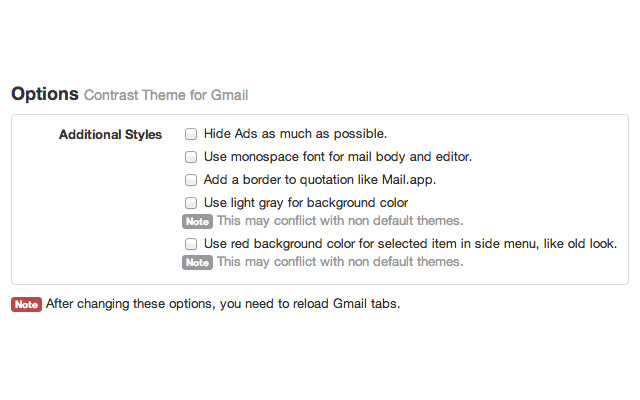640x400 pixels.
Task: Click the 'Use monospace font' label text
Action: [337, 157]
